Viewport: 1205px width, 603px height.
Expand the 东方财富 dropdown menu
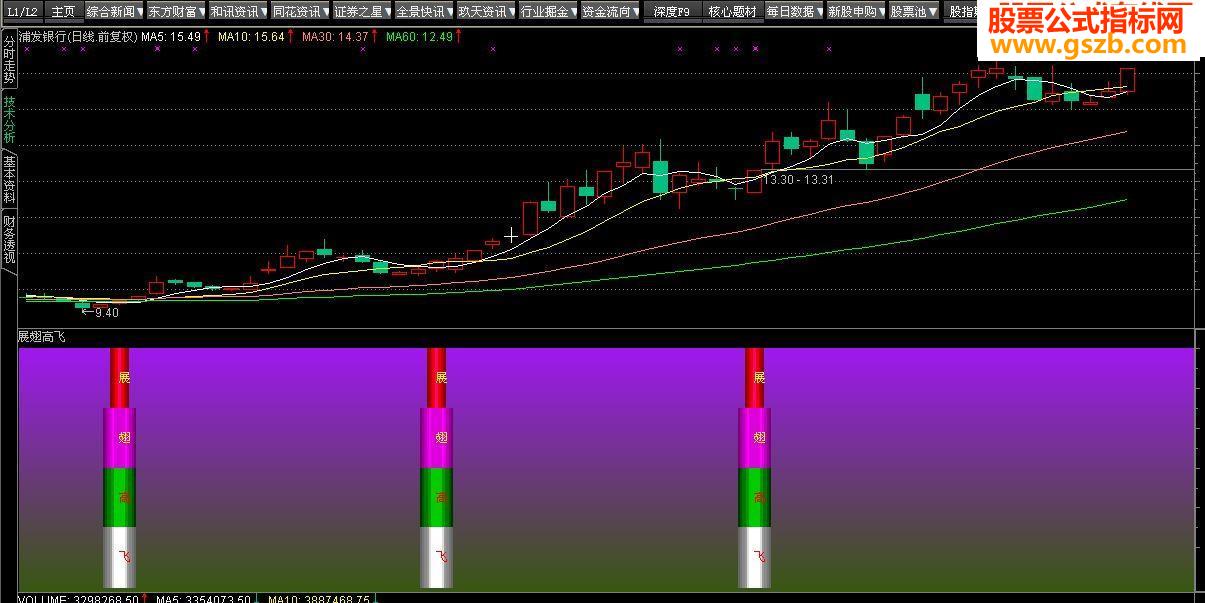coord(175,11)
